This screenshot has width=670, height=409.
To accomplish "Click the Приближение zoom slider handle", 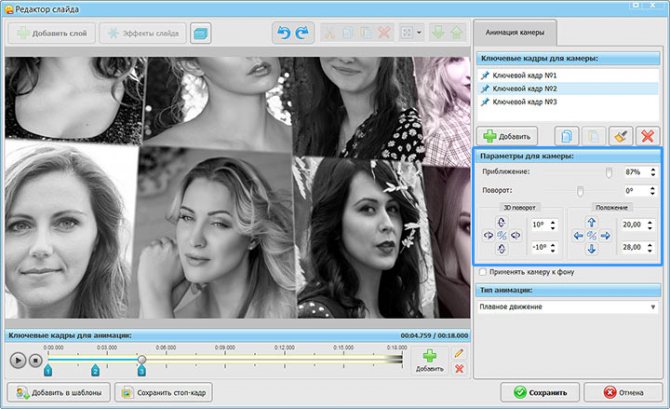I will click(608, 172).
